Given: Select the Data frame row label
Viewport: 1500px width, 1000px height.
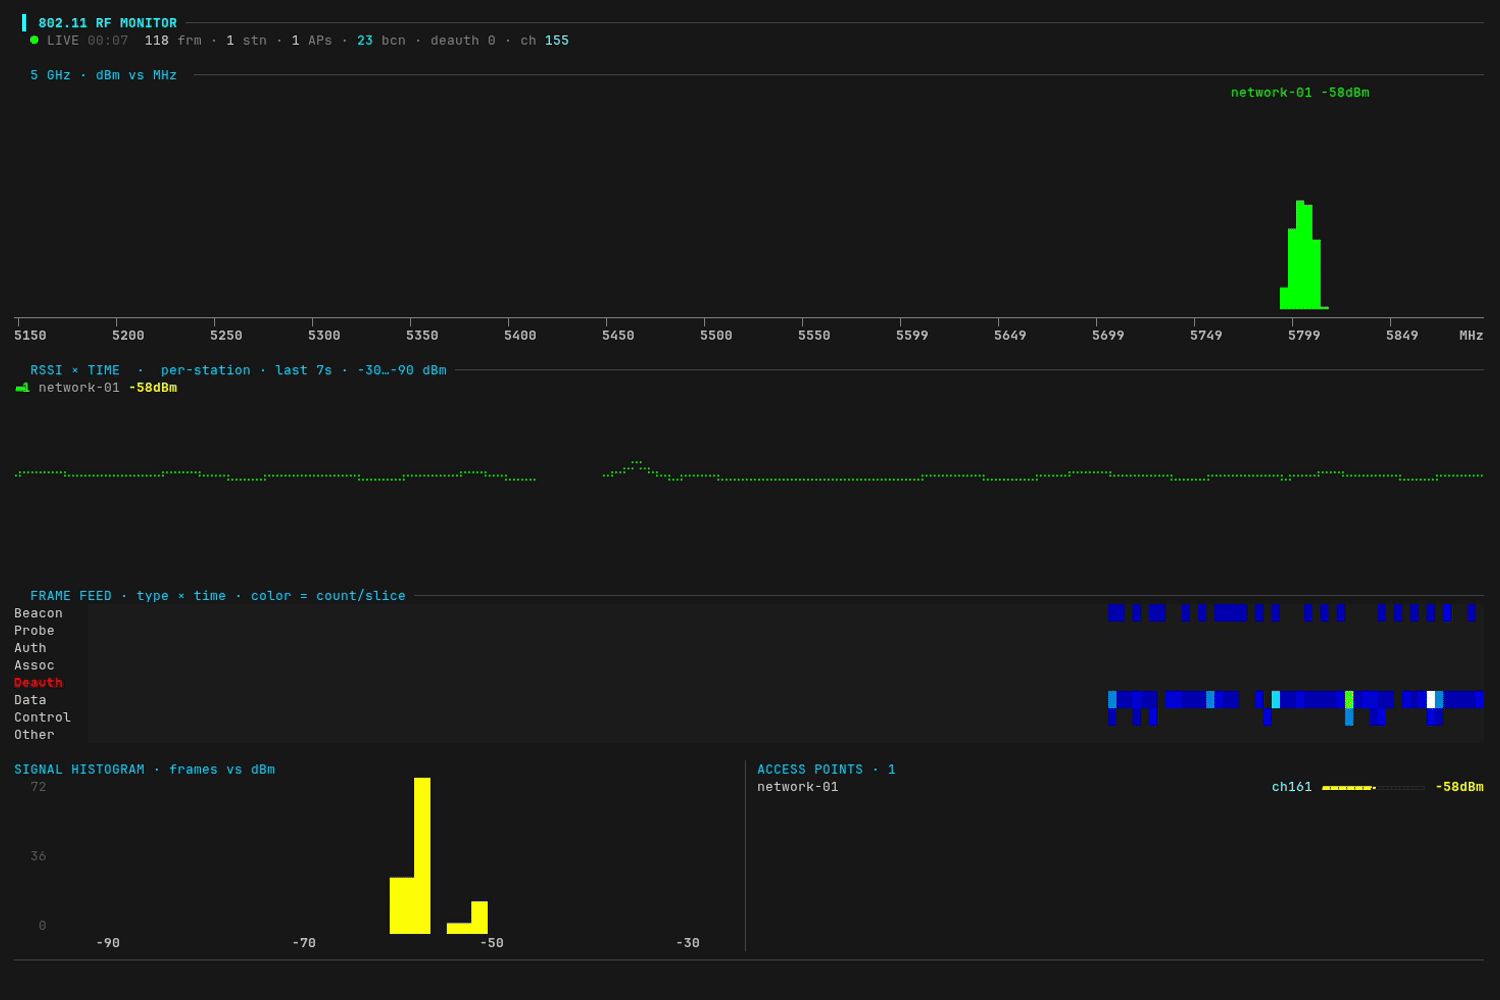Looking at the screenshot, I should click(x=30, y=700).
